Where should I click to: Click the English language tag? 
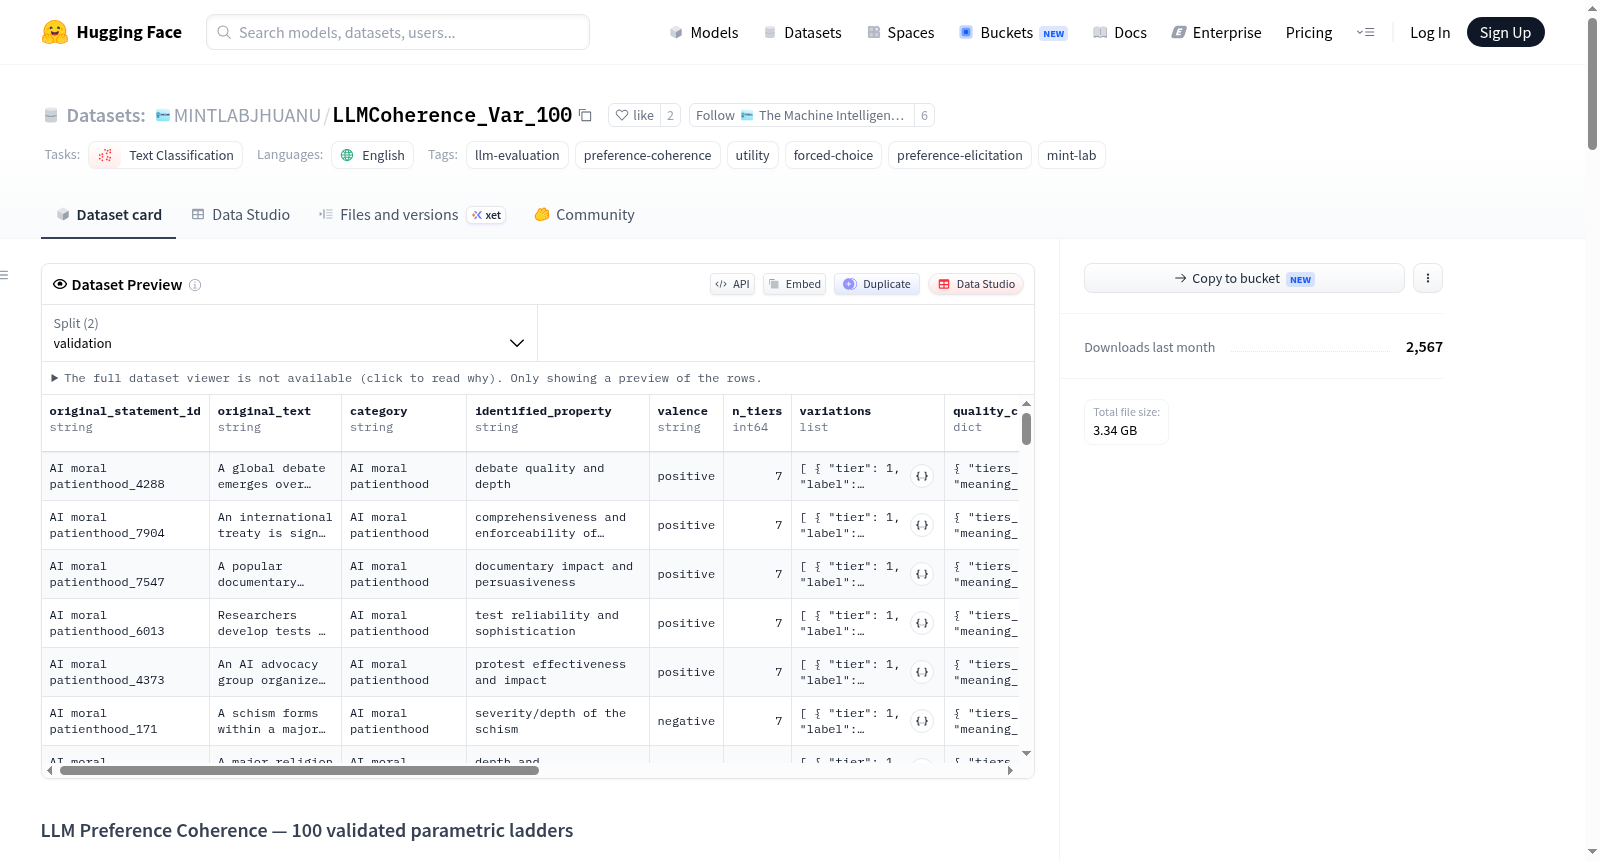pos(372,155)
